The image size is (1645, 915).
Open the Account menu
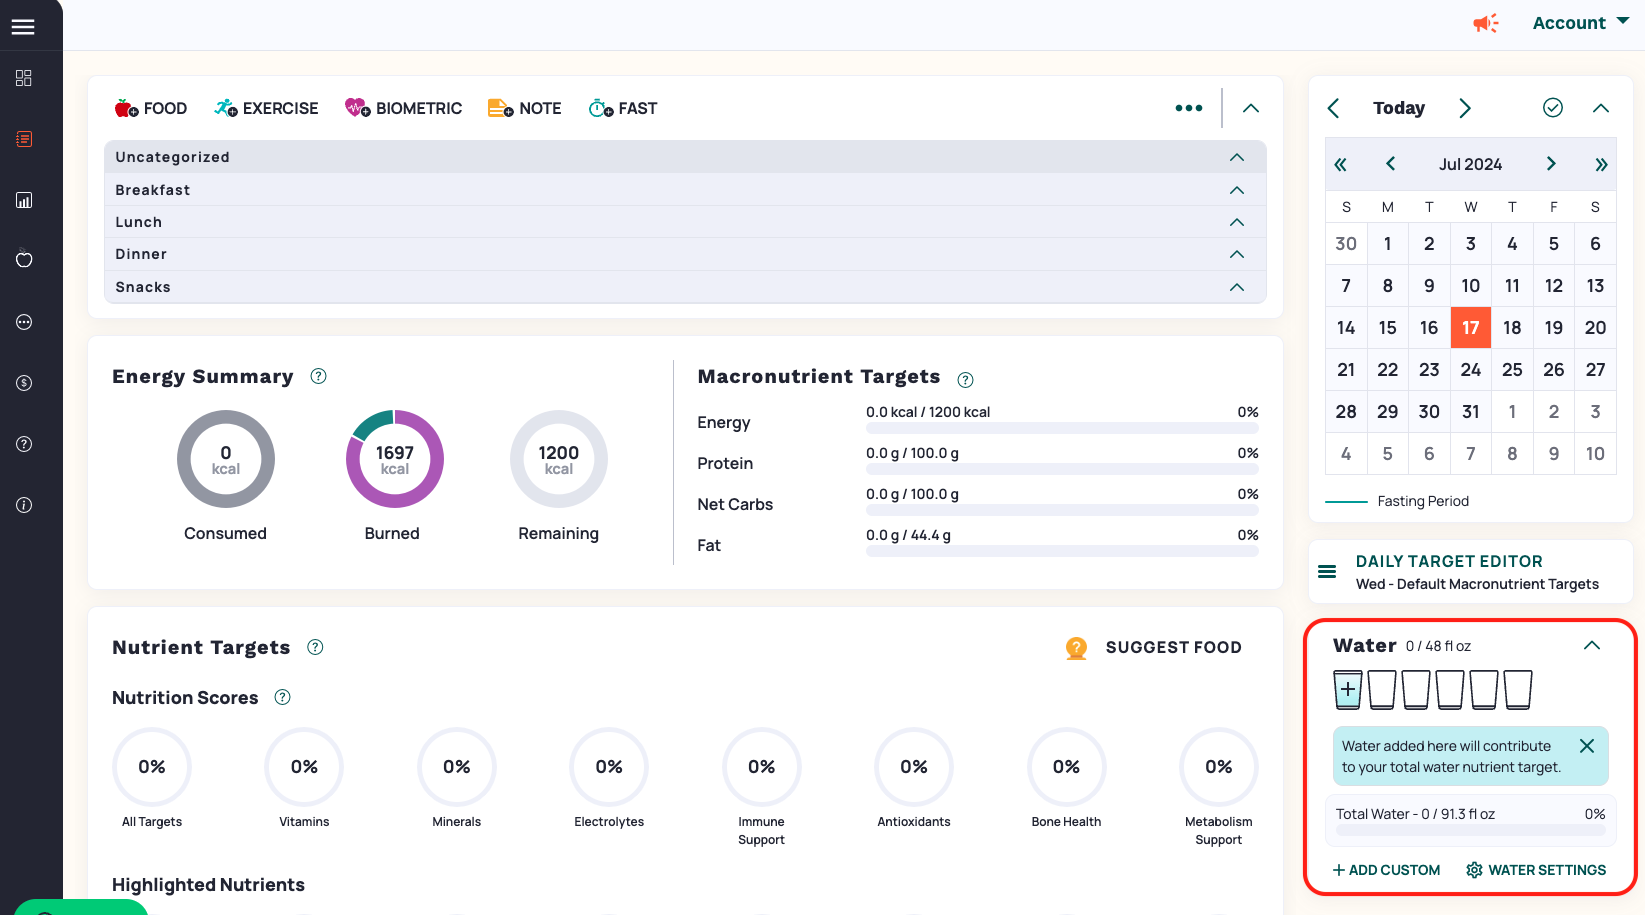tap(1569, 22)
